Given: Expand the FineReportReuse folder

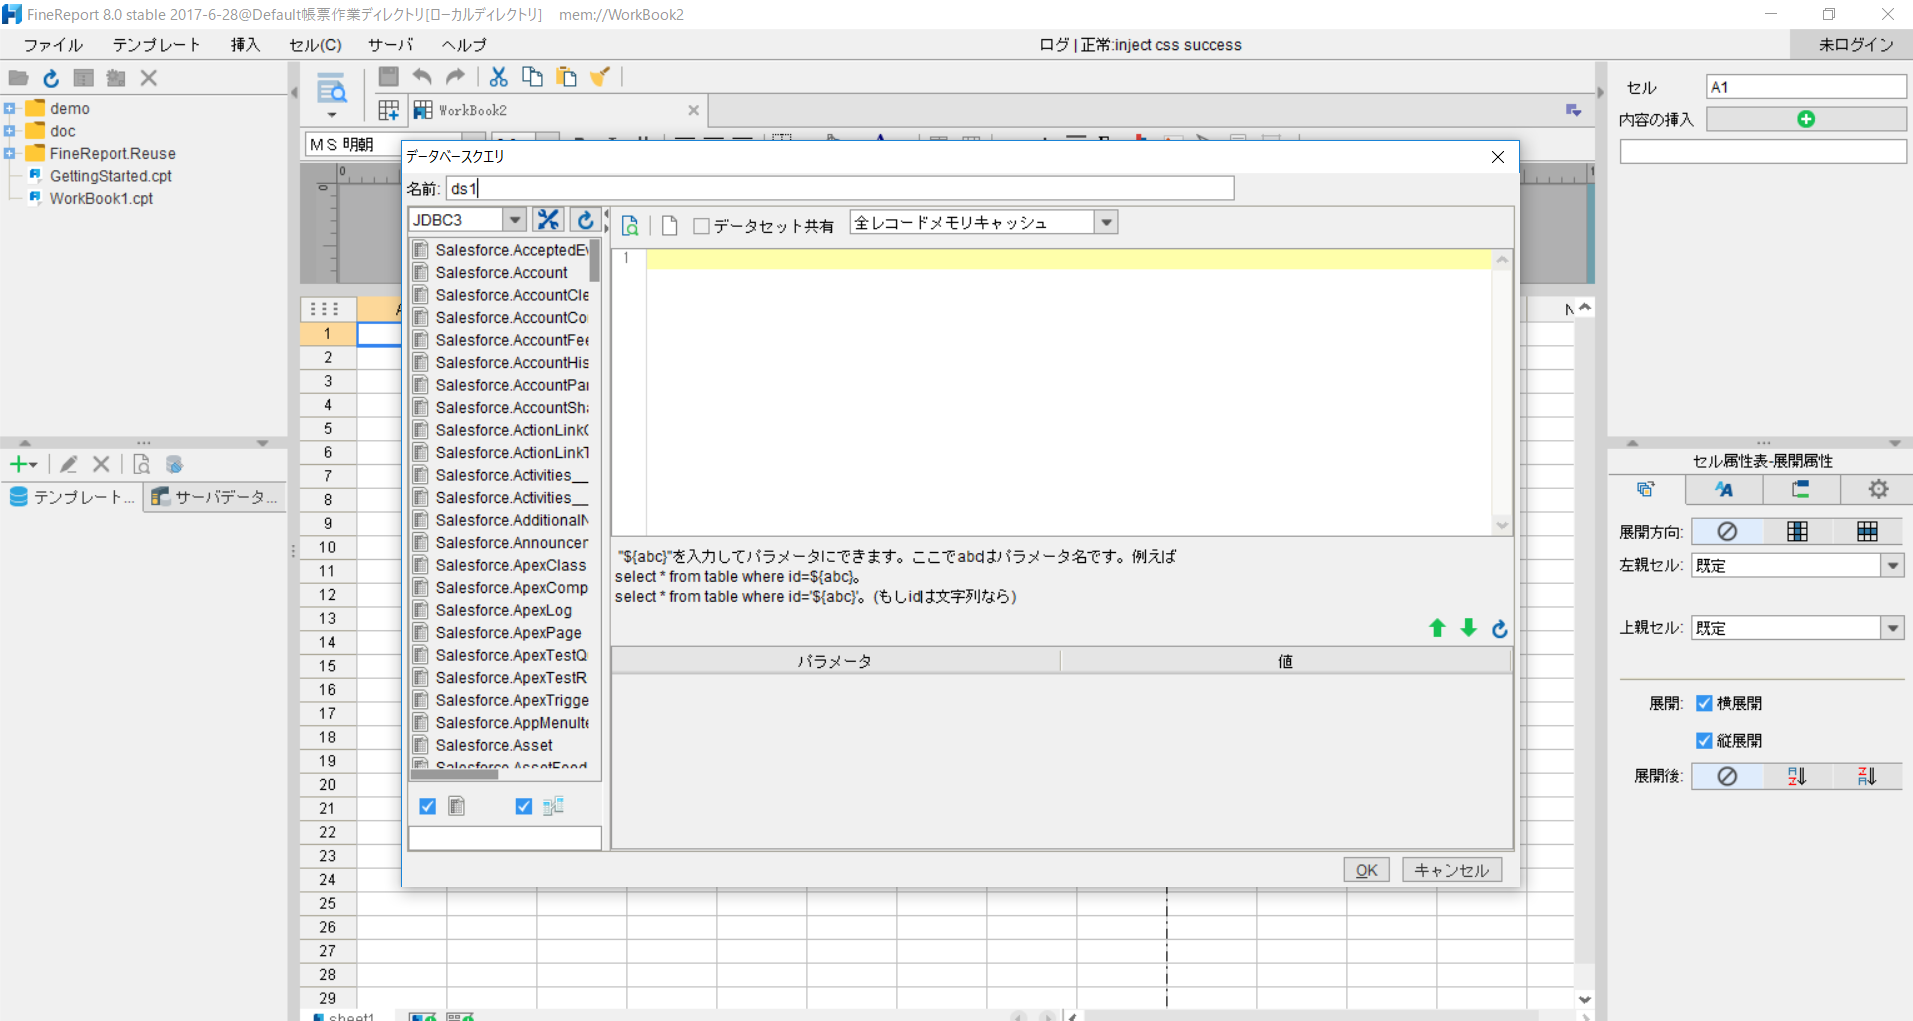Looking at the screenshot, I should [x=9, y=153].
